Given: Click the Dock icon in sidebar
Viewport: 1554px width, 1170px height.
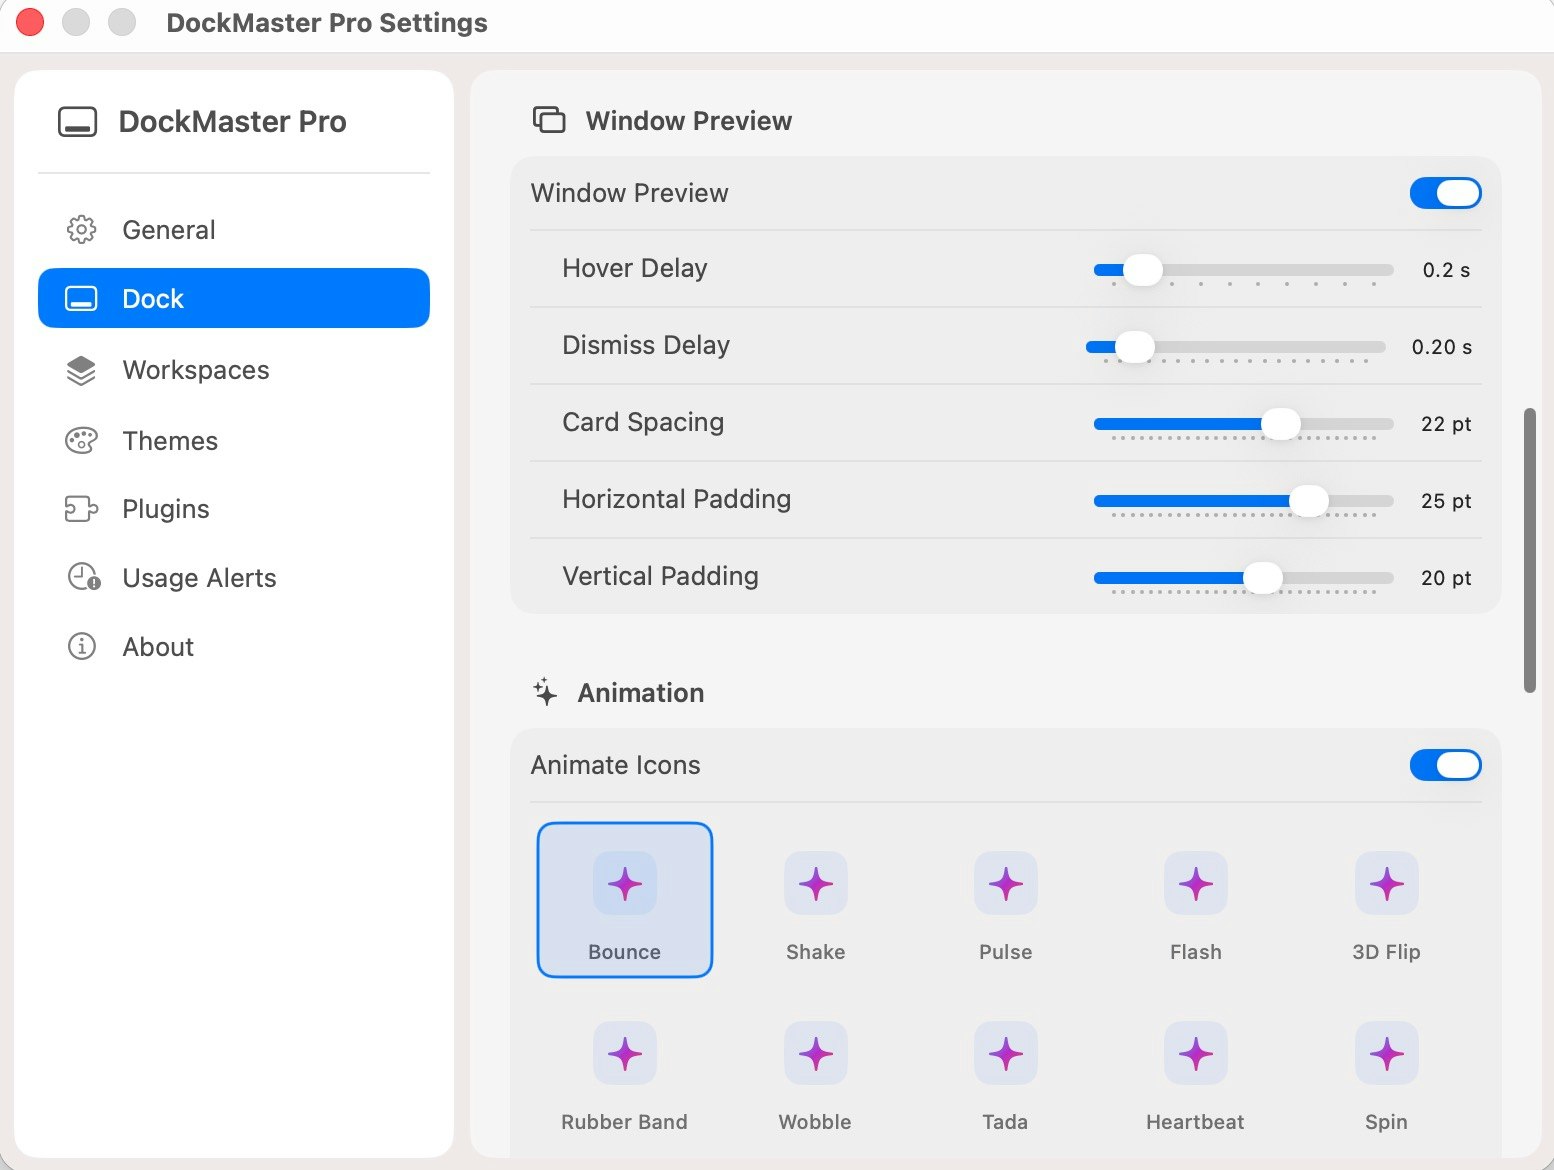Looking at the screenshot, I should point(80,298).
